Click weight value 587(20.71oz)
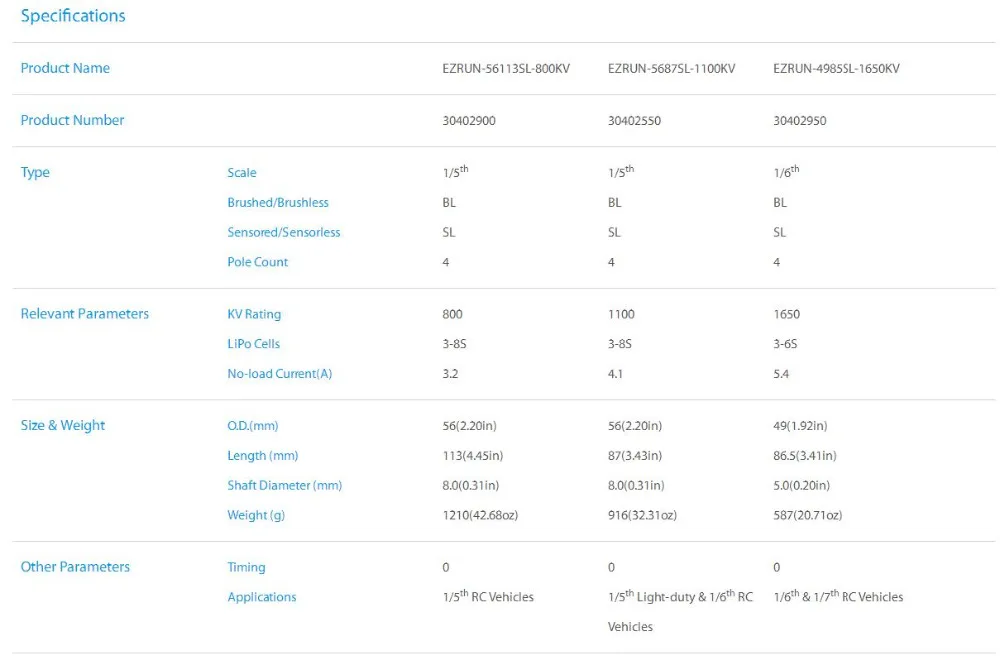Screen dimensions: 1000x660 (x=807, y=515)
